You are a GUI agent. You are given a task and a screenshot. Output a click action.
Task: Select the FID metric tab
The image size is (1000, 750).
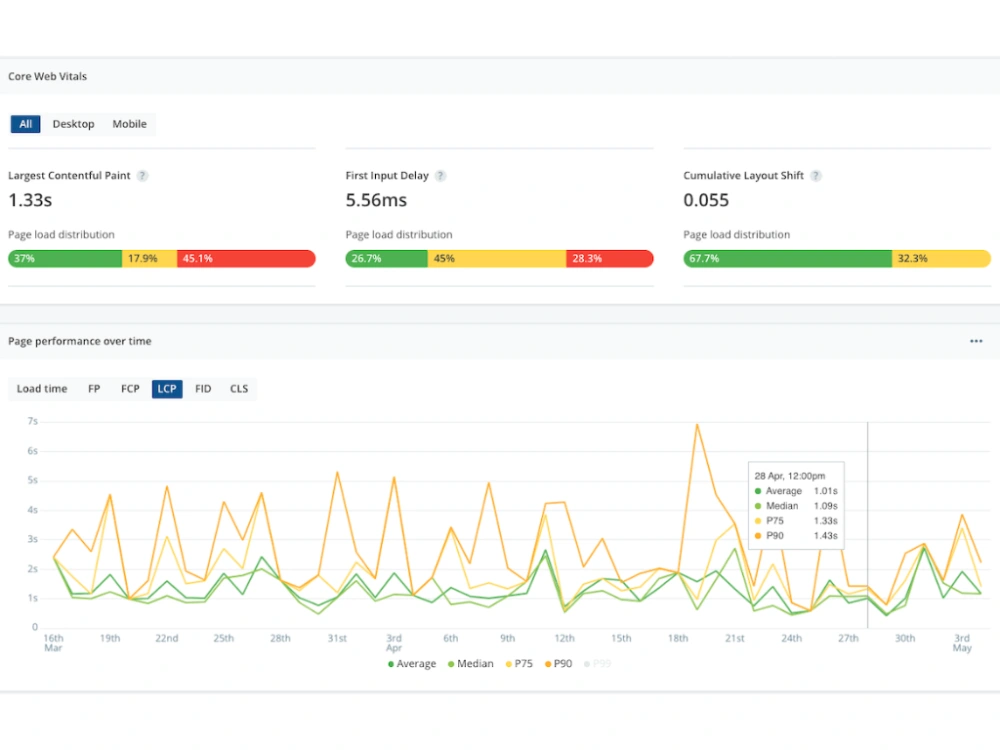[203, 388]
